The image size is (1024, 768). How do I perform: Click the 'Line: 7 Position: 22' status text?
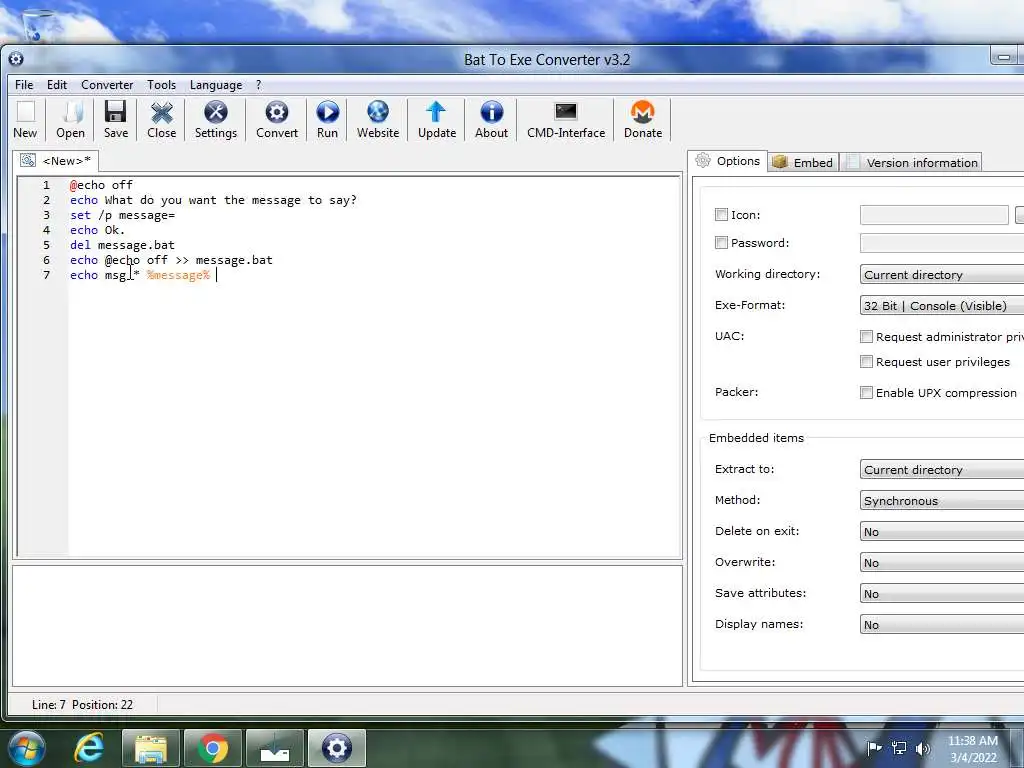pyautogui.click(x=82, y=705)
